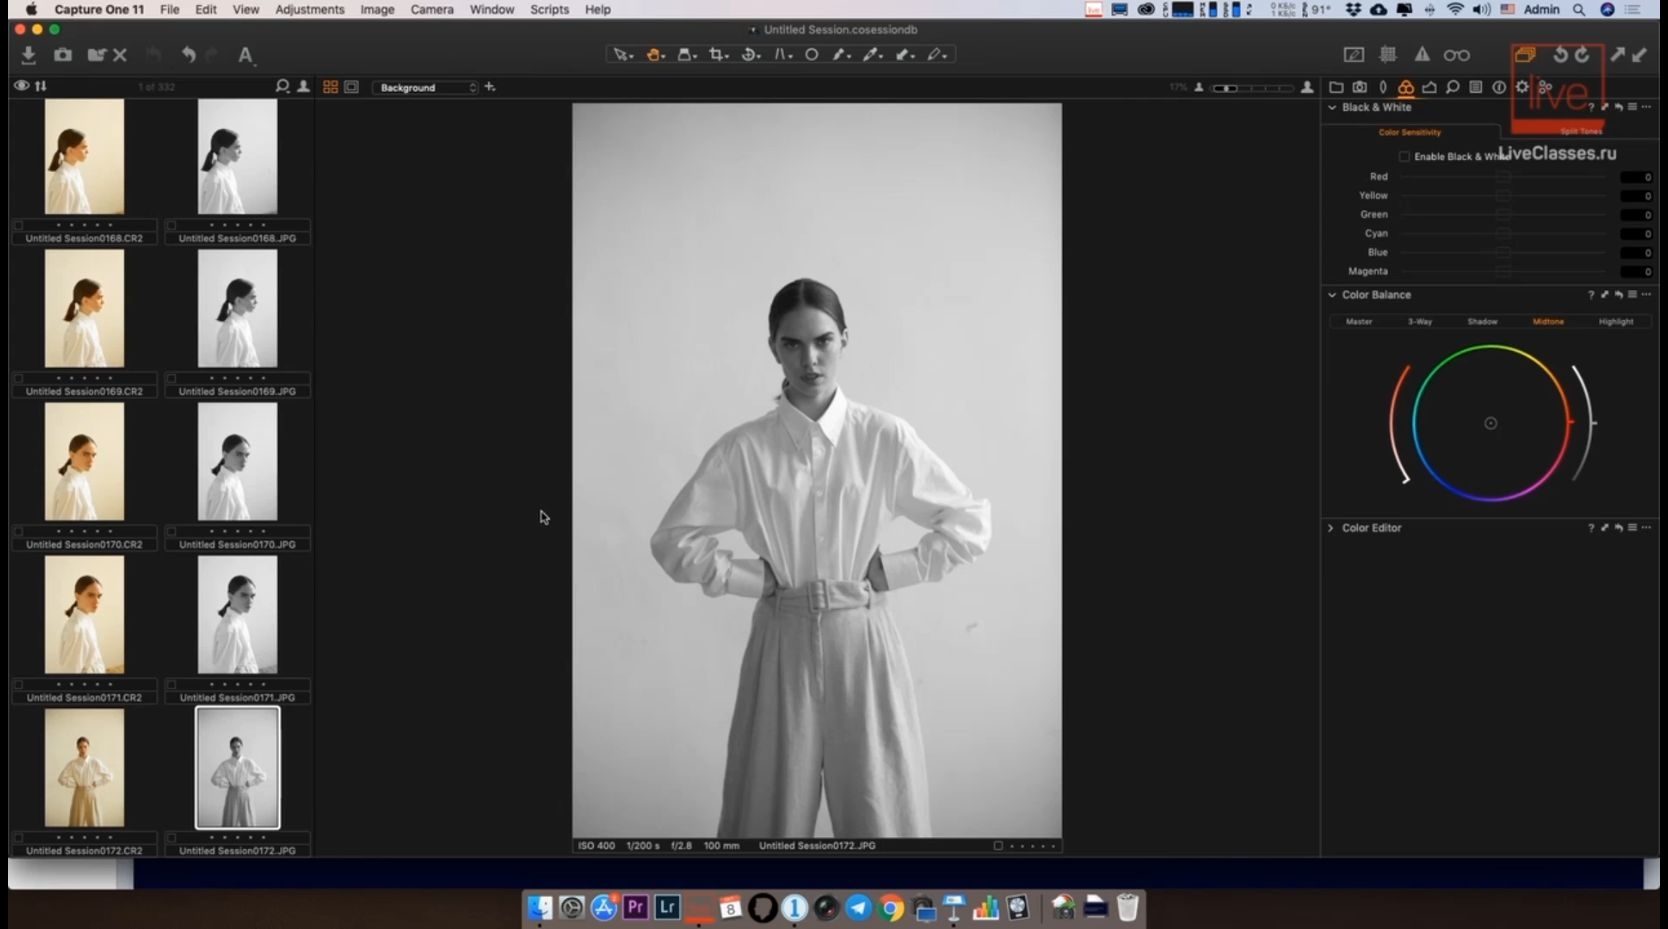Collapse the Color Balance panel
1668x929 pixels.
click(1332, 295)
